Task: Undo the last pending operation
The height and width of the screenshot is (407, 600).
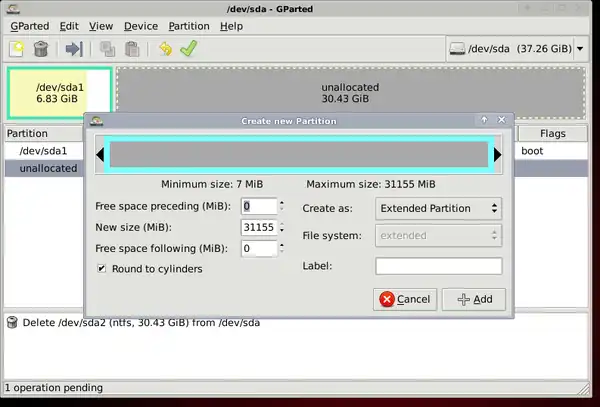Action: tap(164, 48)
